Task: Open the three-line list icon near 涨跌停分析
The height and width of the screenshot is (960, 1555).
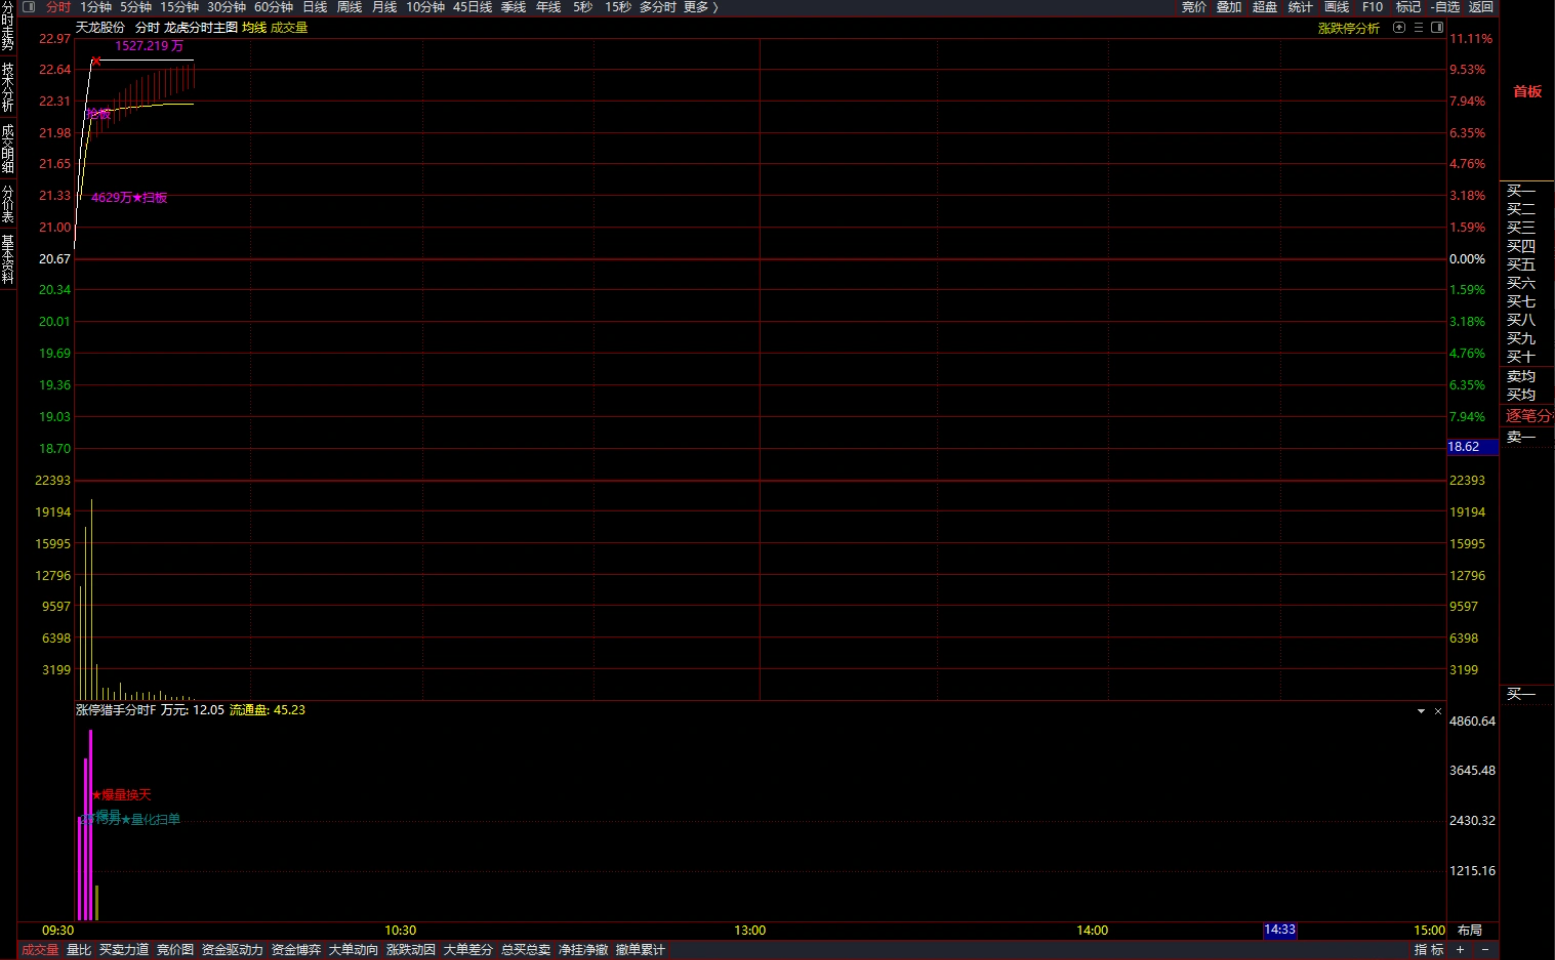Action: 1418,28
